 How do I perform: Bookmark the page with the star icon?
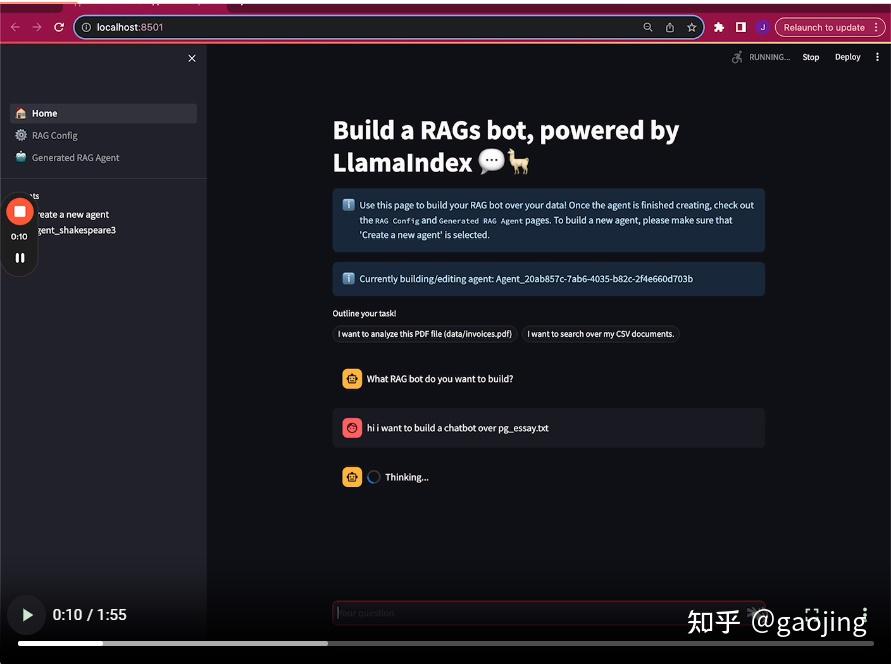tap(691, 27)
